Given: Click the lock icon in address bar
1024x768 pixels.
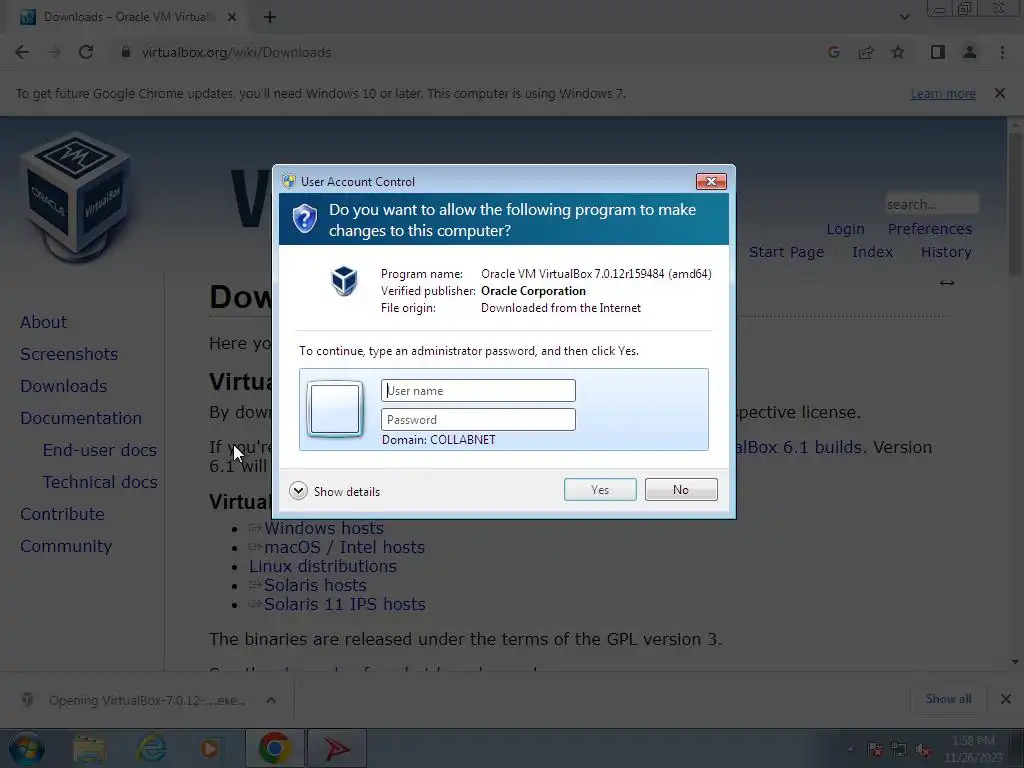Looking at the screenshot, I should pos(126,52).
